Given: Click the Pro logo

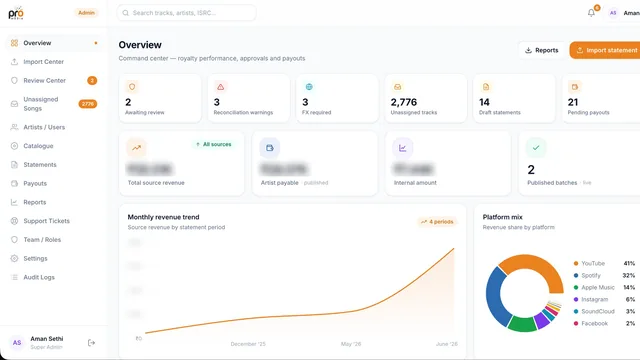Looking at the screenshot, I should (x=16, y=13).
